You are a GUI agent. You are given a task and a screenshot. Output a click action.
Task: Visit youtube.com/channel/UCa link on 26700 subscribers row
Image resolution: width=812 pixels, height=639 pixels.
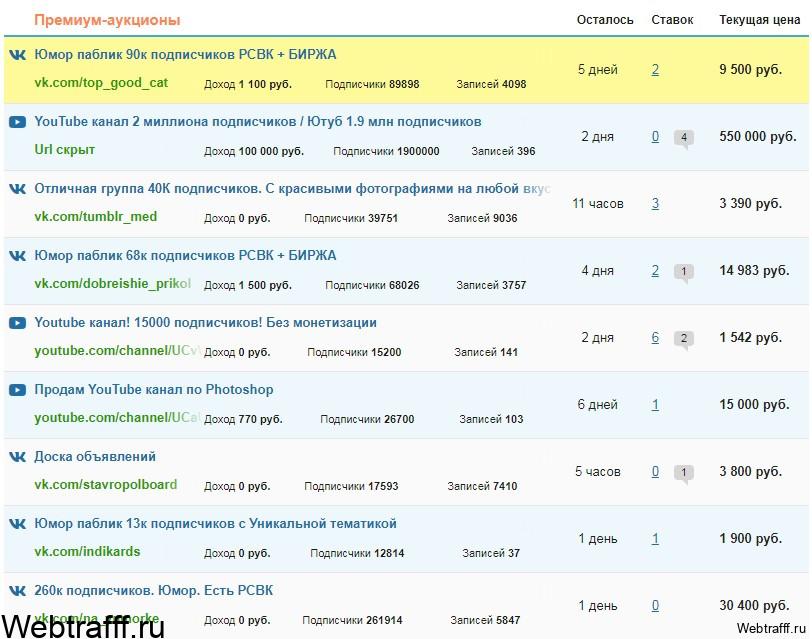click(x=117, y=417)
